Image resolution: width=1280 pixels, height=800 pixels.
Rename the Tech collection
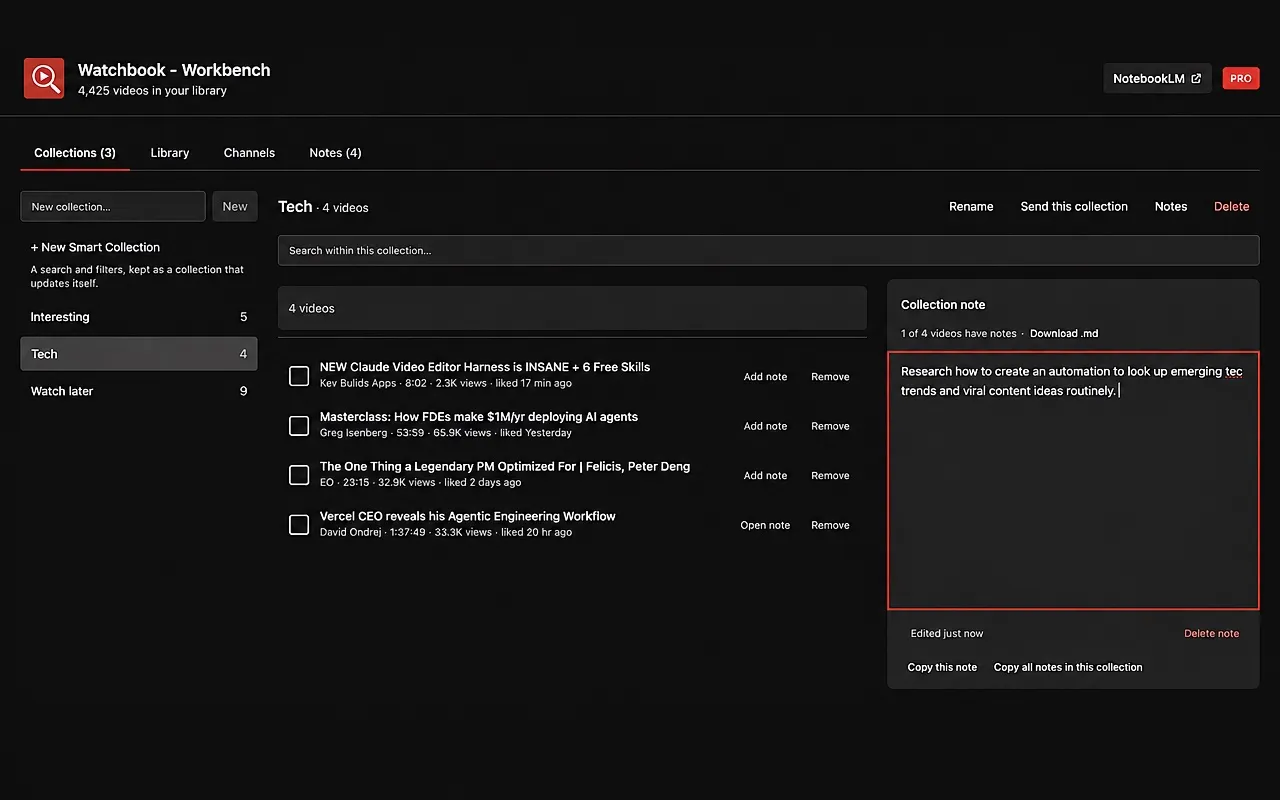(971, 207)
